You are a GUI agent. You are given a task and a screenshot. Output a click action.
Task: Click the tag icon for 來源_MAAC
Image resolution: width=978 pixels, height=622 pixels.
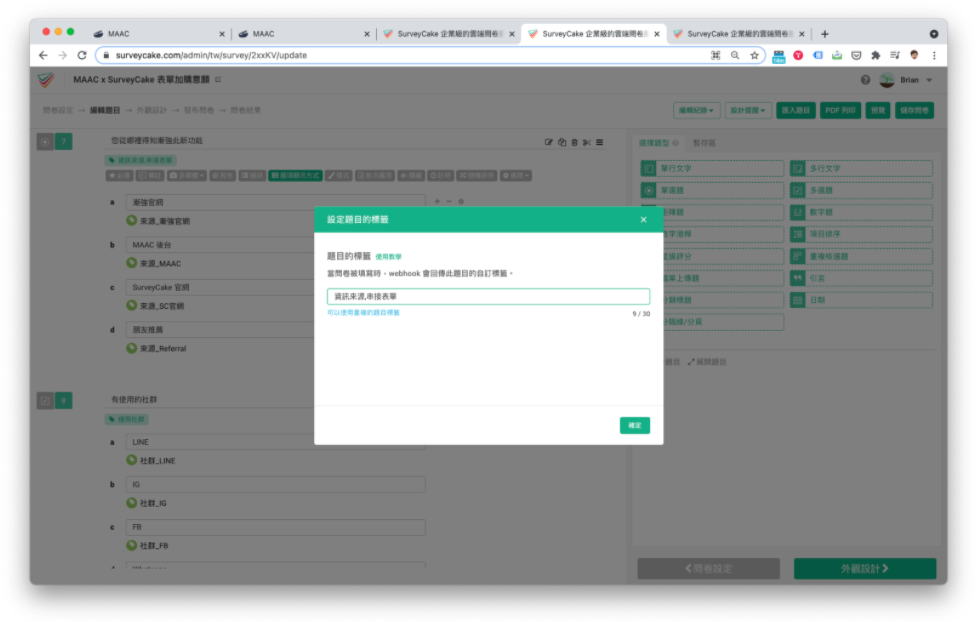pyautogui.click(x=132, y=263)
